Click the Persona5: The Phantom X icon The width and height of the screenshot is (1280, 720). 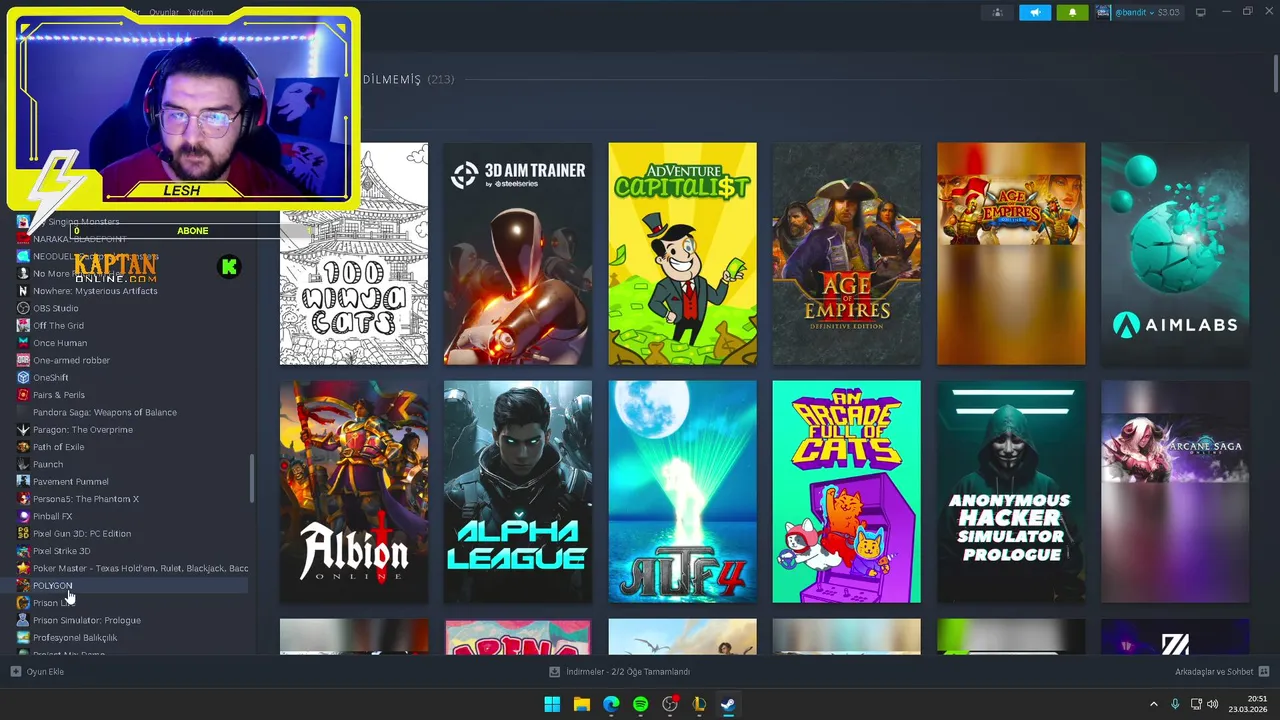tap(23, 499)
